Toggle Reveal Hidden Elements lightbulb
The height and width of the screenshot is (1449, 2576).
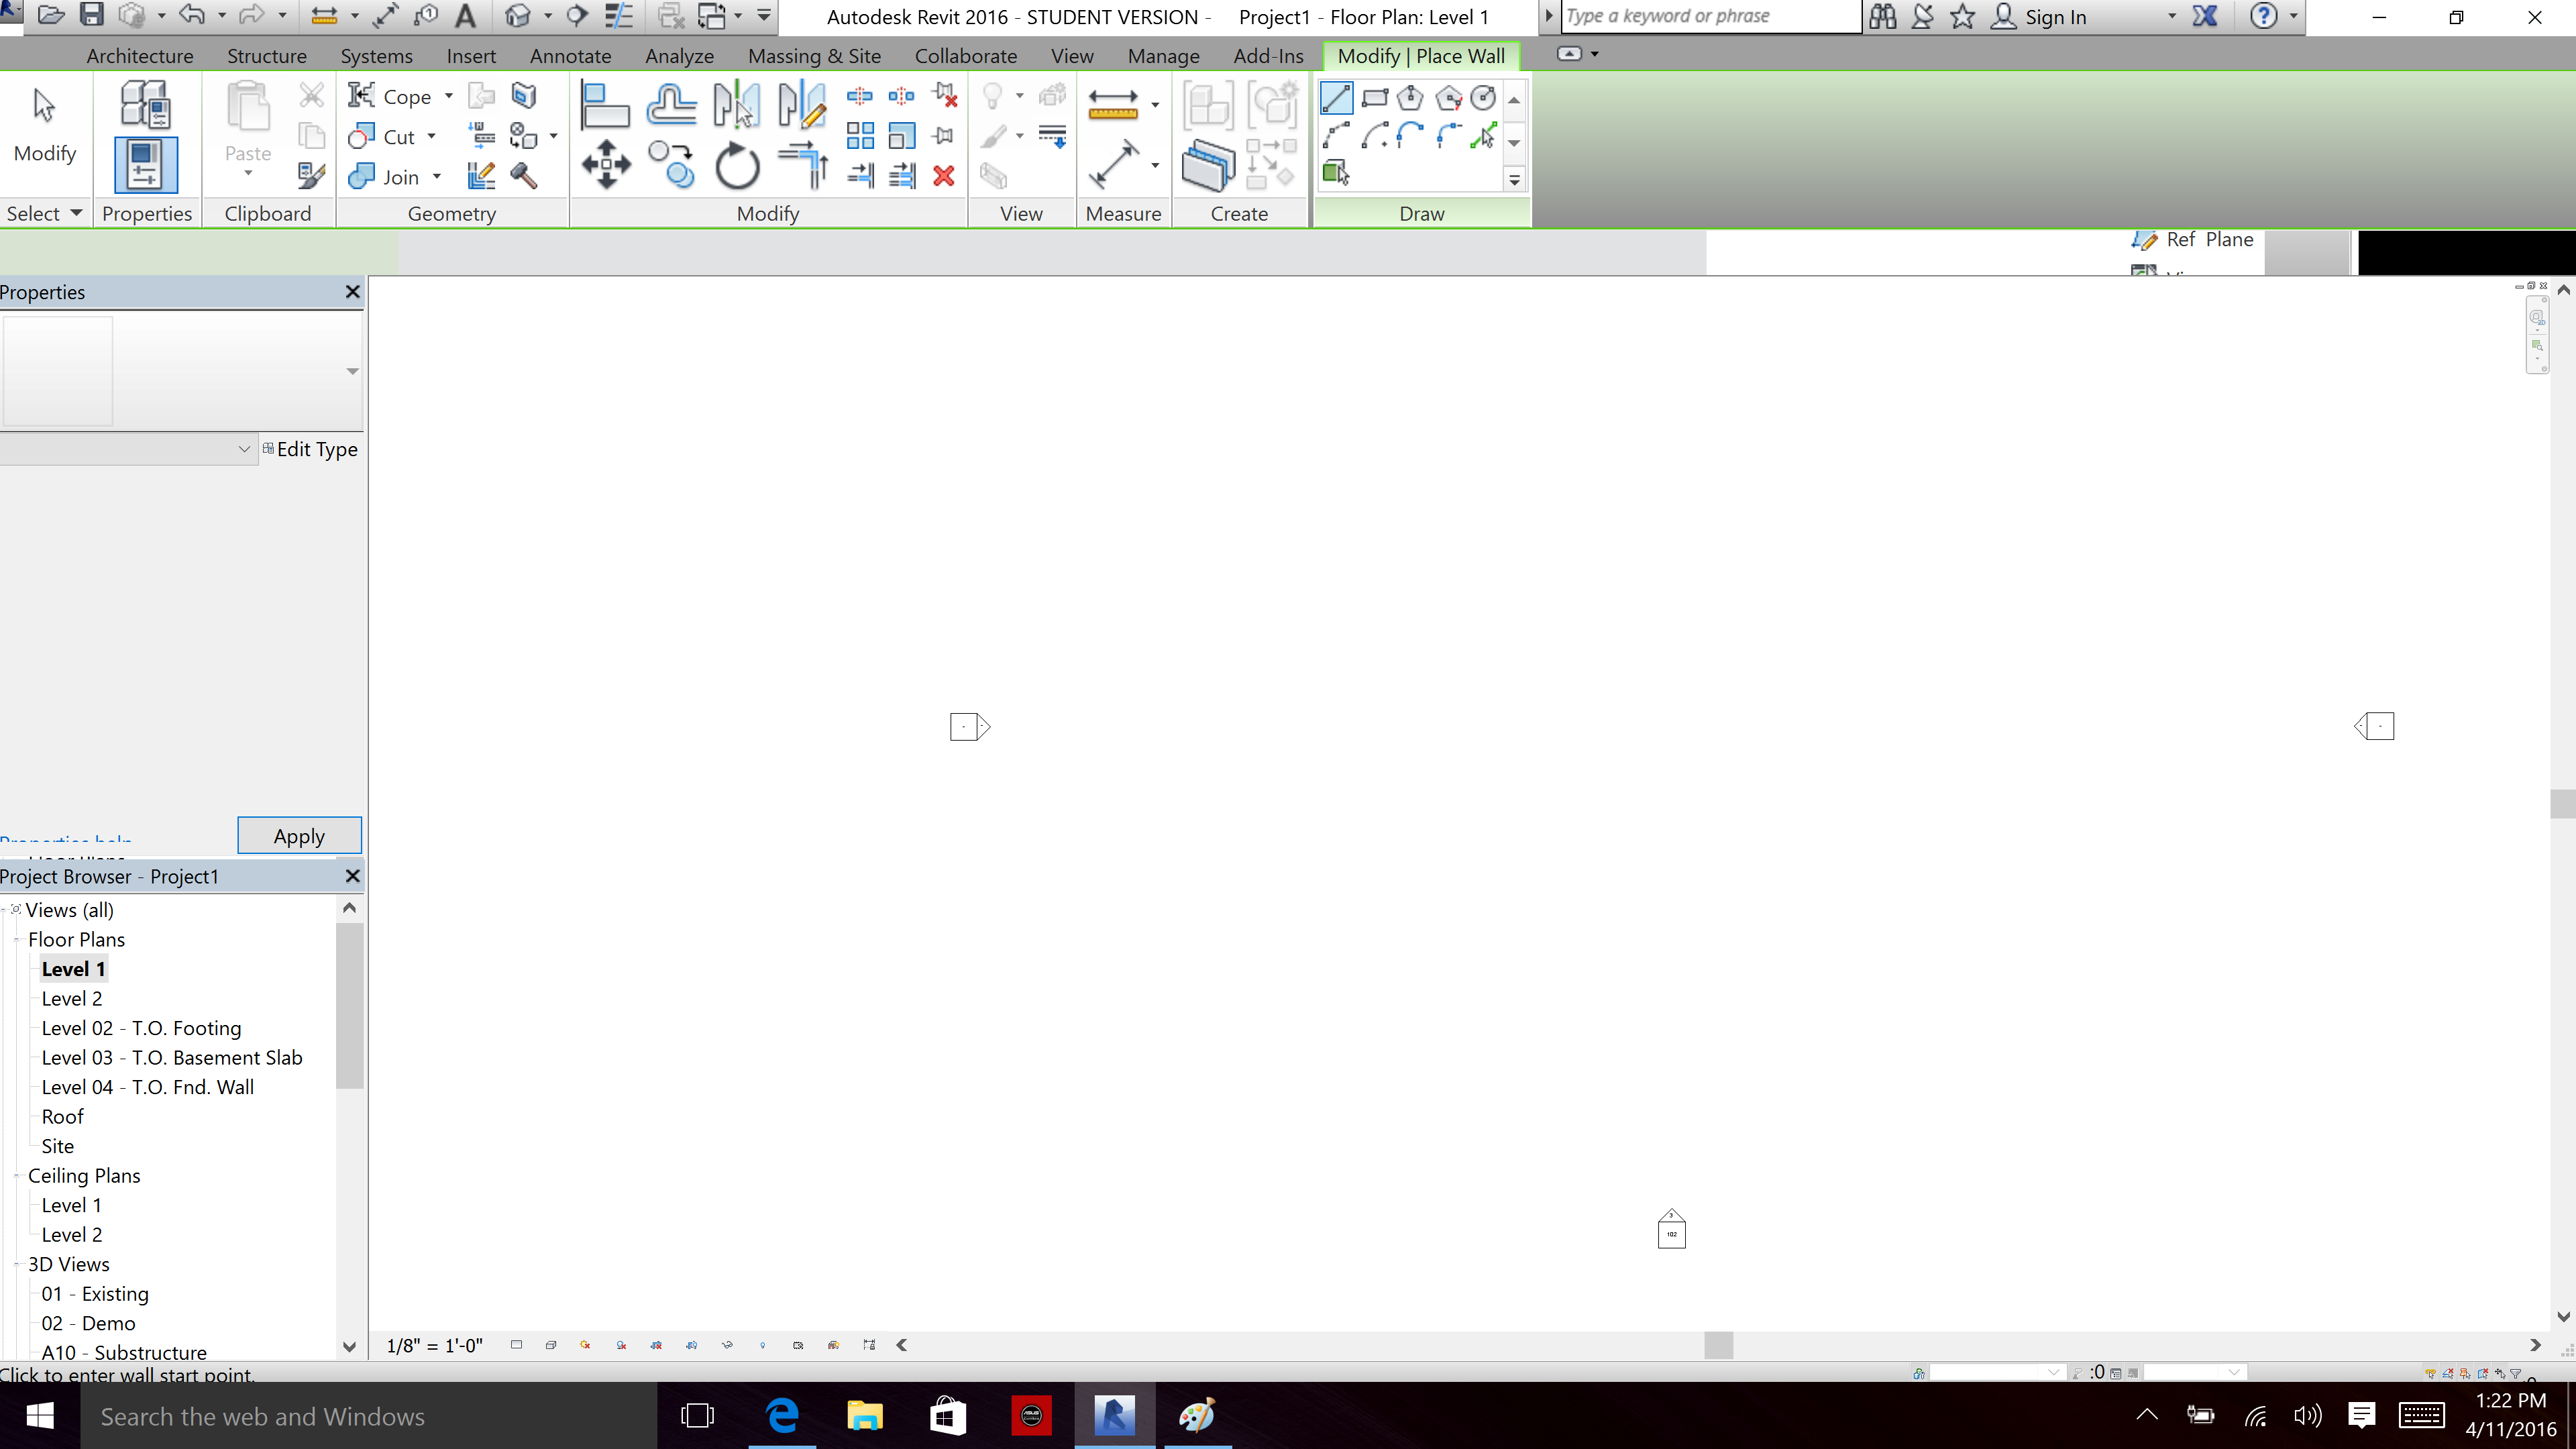762,1345
